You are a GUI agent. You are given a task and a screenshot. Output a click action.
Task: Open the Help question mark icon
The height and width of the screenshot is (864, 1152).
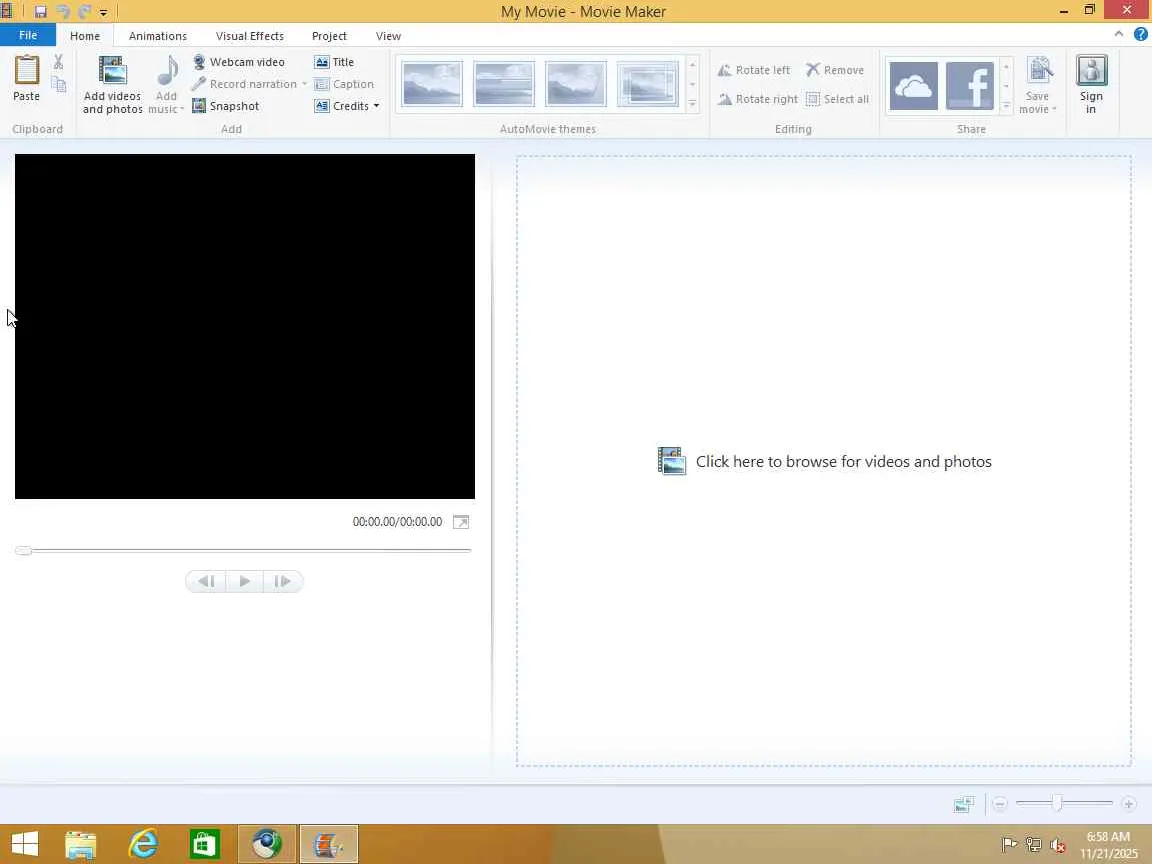[1140, 34]
